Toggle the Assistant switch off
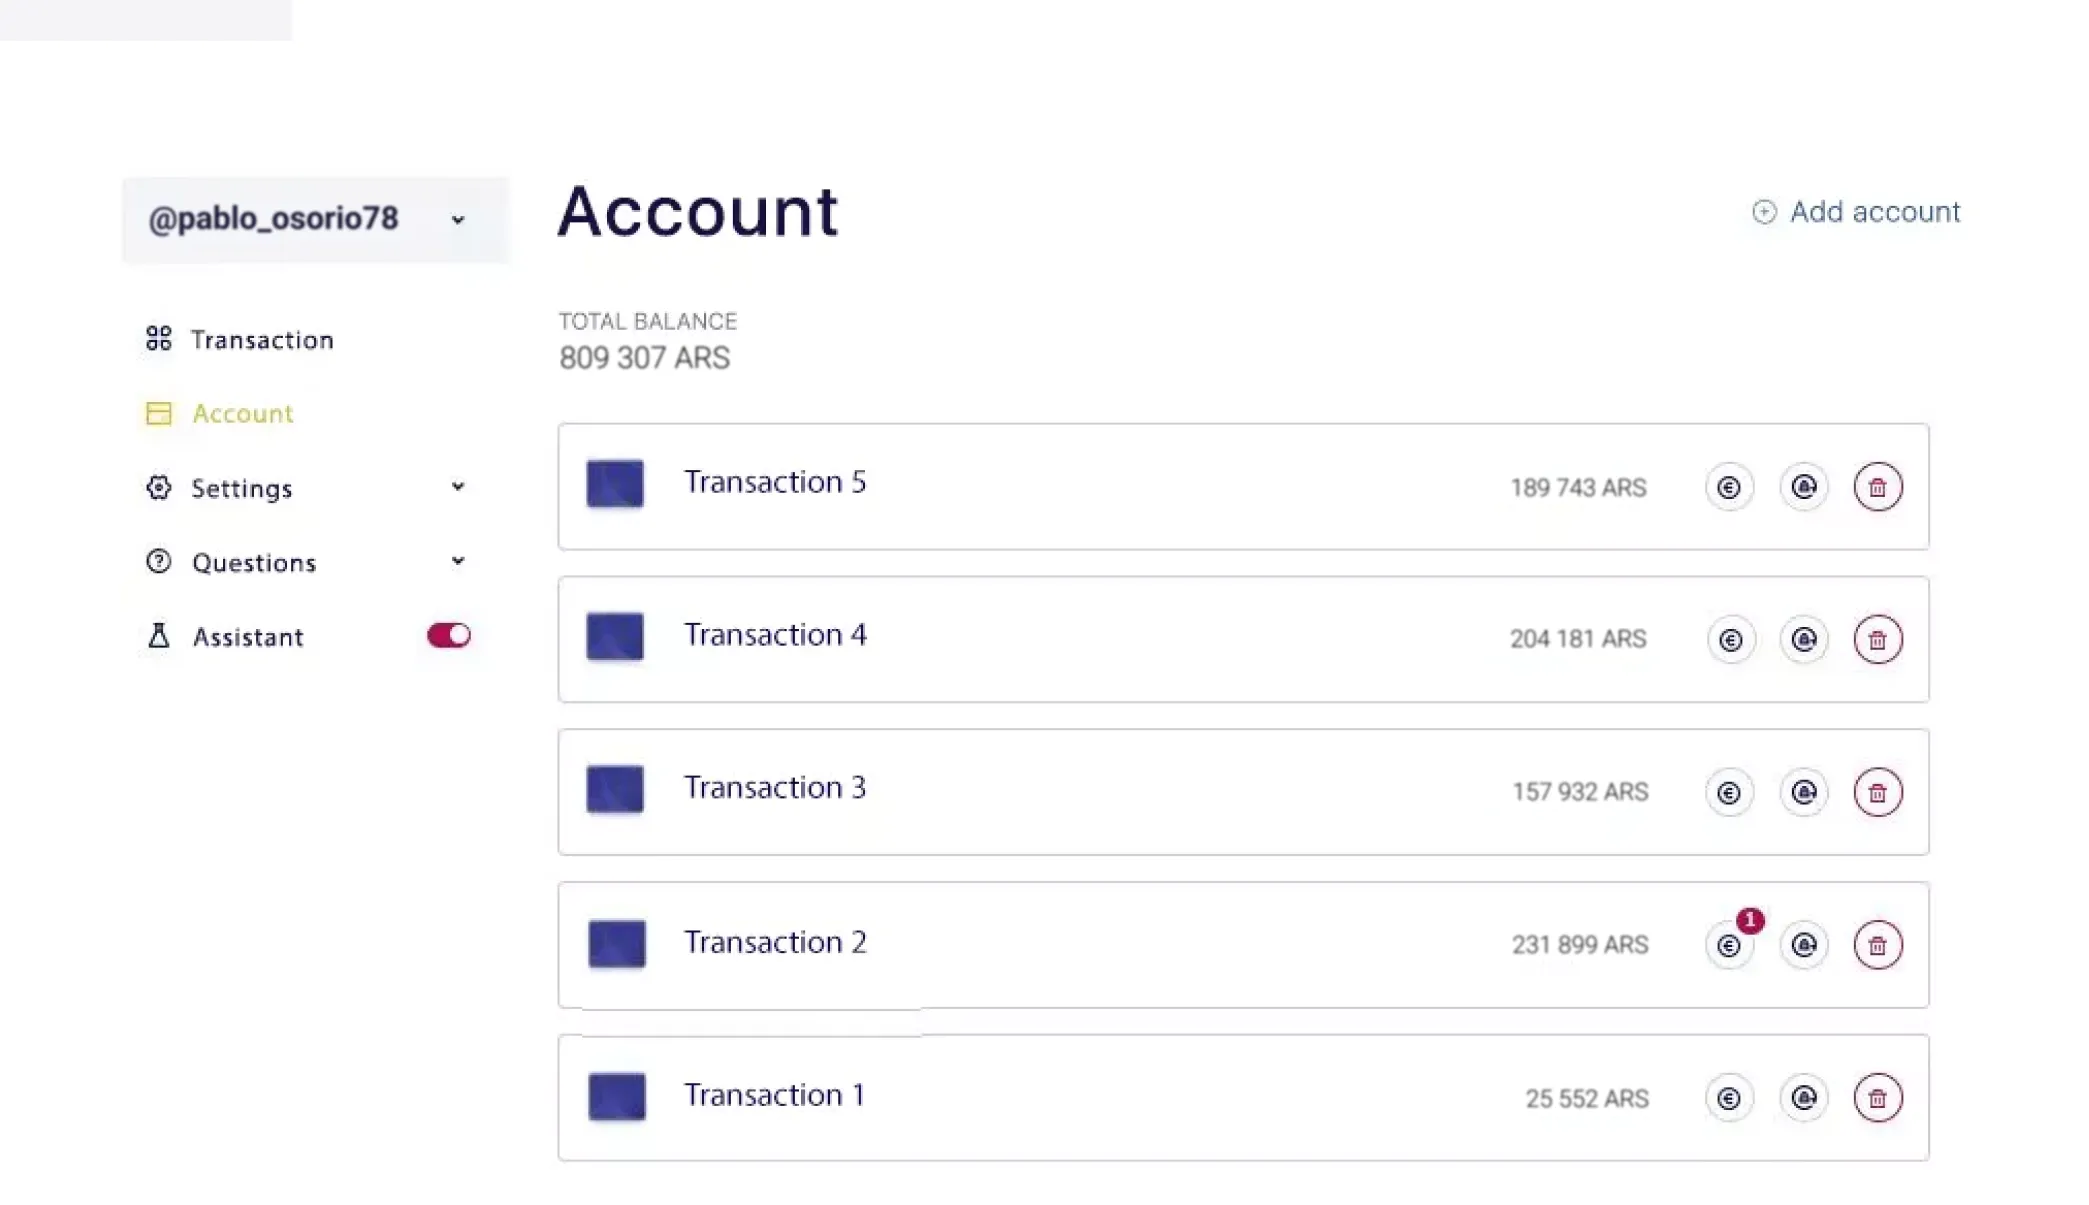The height and width of the screenshot is (1205, 2089). coord(448,635)
